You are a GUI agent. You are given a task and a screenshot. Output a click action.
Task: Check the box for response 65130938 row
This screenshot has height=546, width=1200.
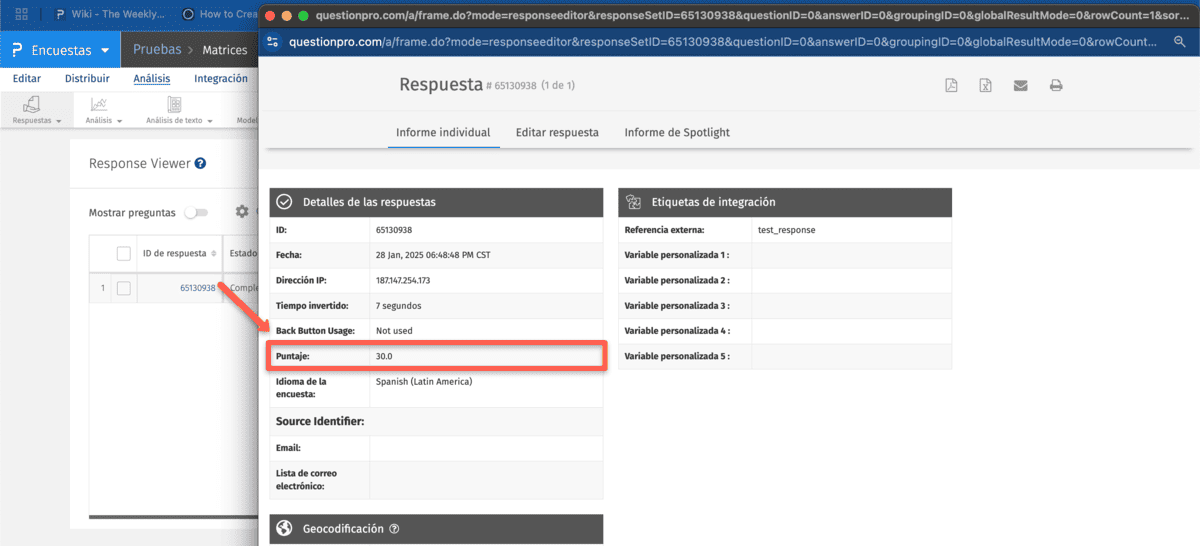point(124,288)
